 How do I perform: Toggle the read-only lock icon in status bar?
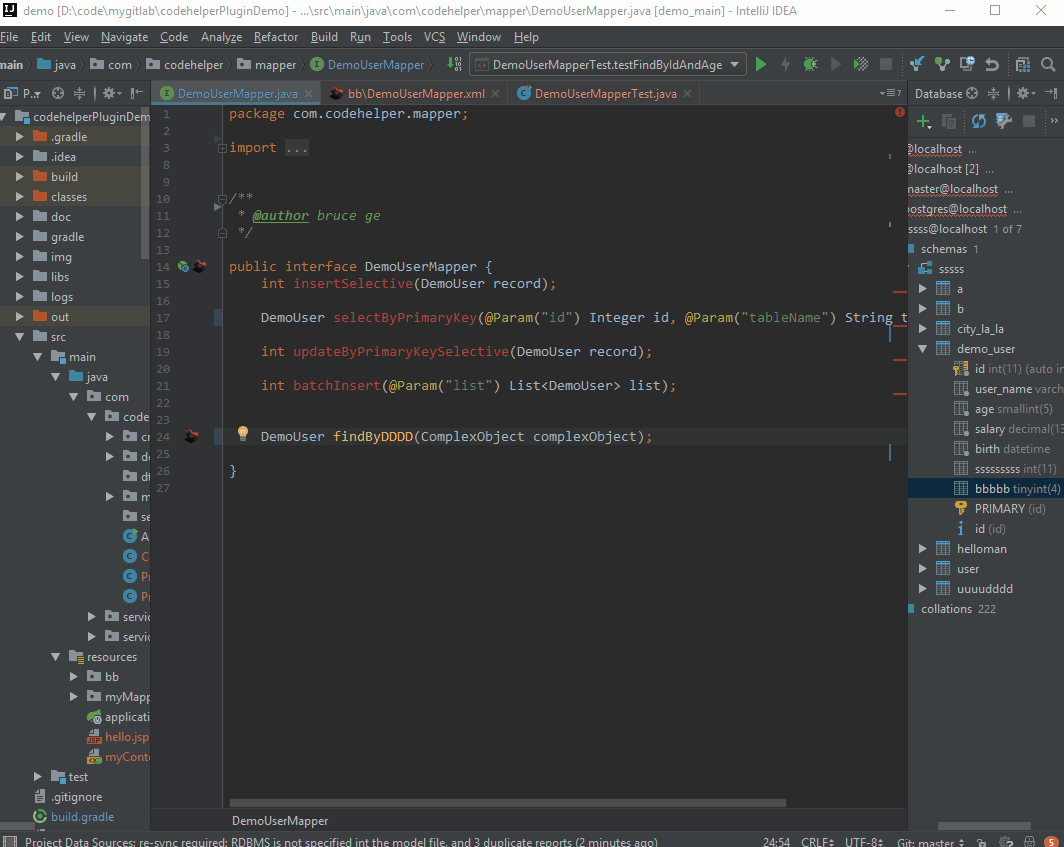click(x=981, y=842)
